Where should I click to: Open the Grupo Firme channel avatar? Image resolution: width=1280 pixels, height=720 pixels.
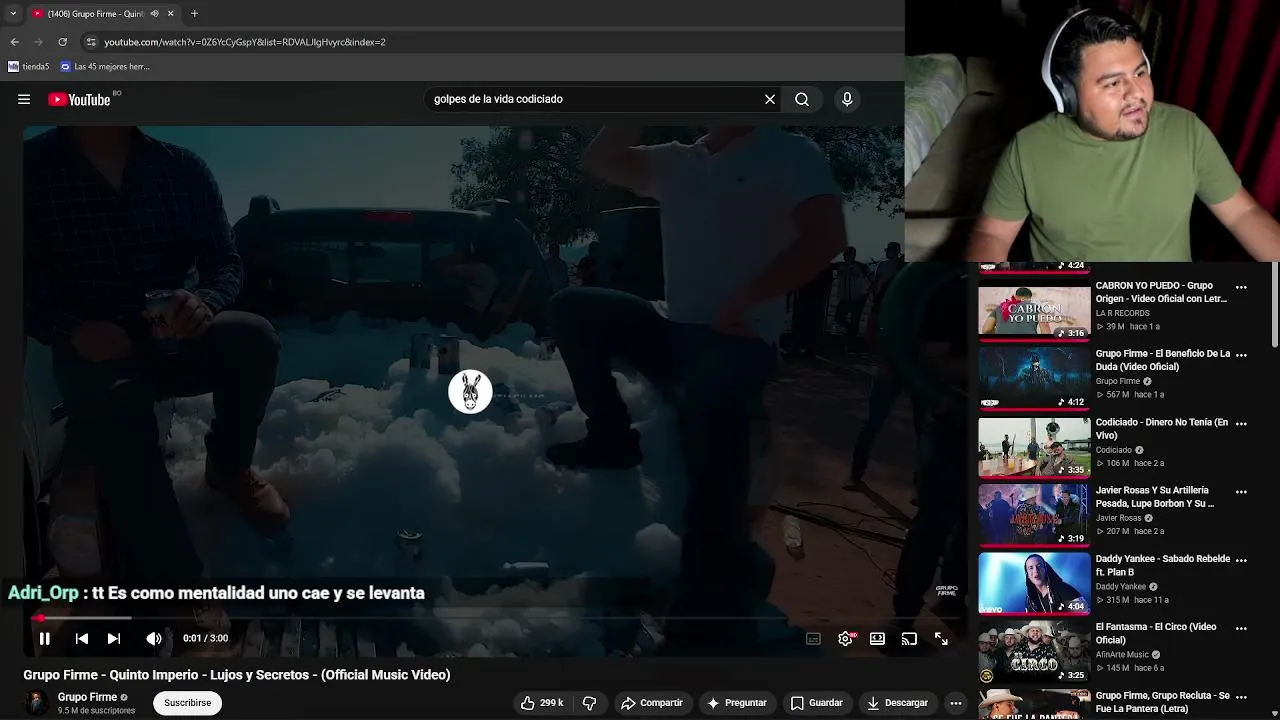pyautogui.click(x=36, y=703)
